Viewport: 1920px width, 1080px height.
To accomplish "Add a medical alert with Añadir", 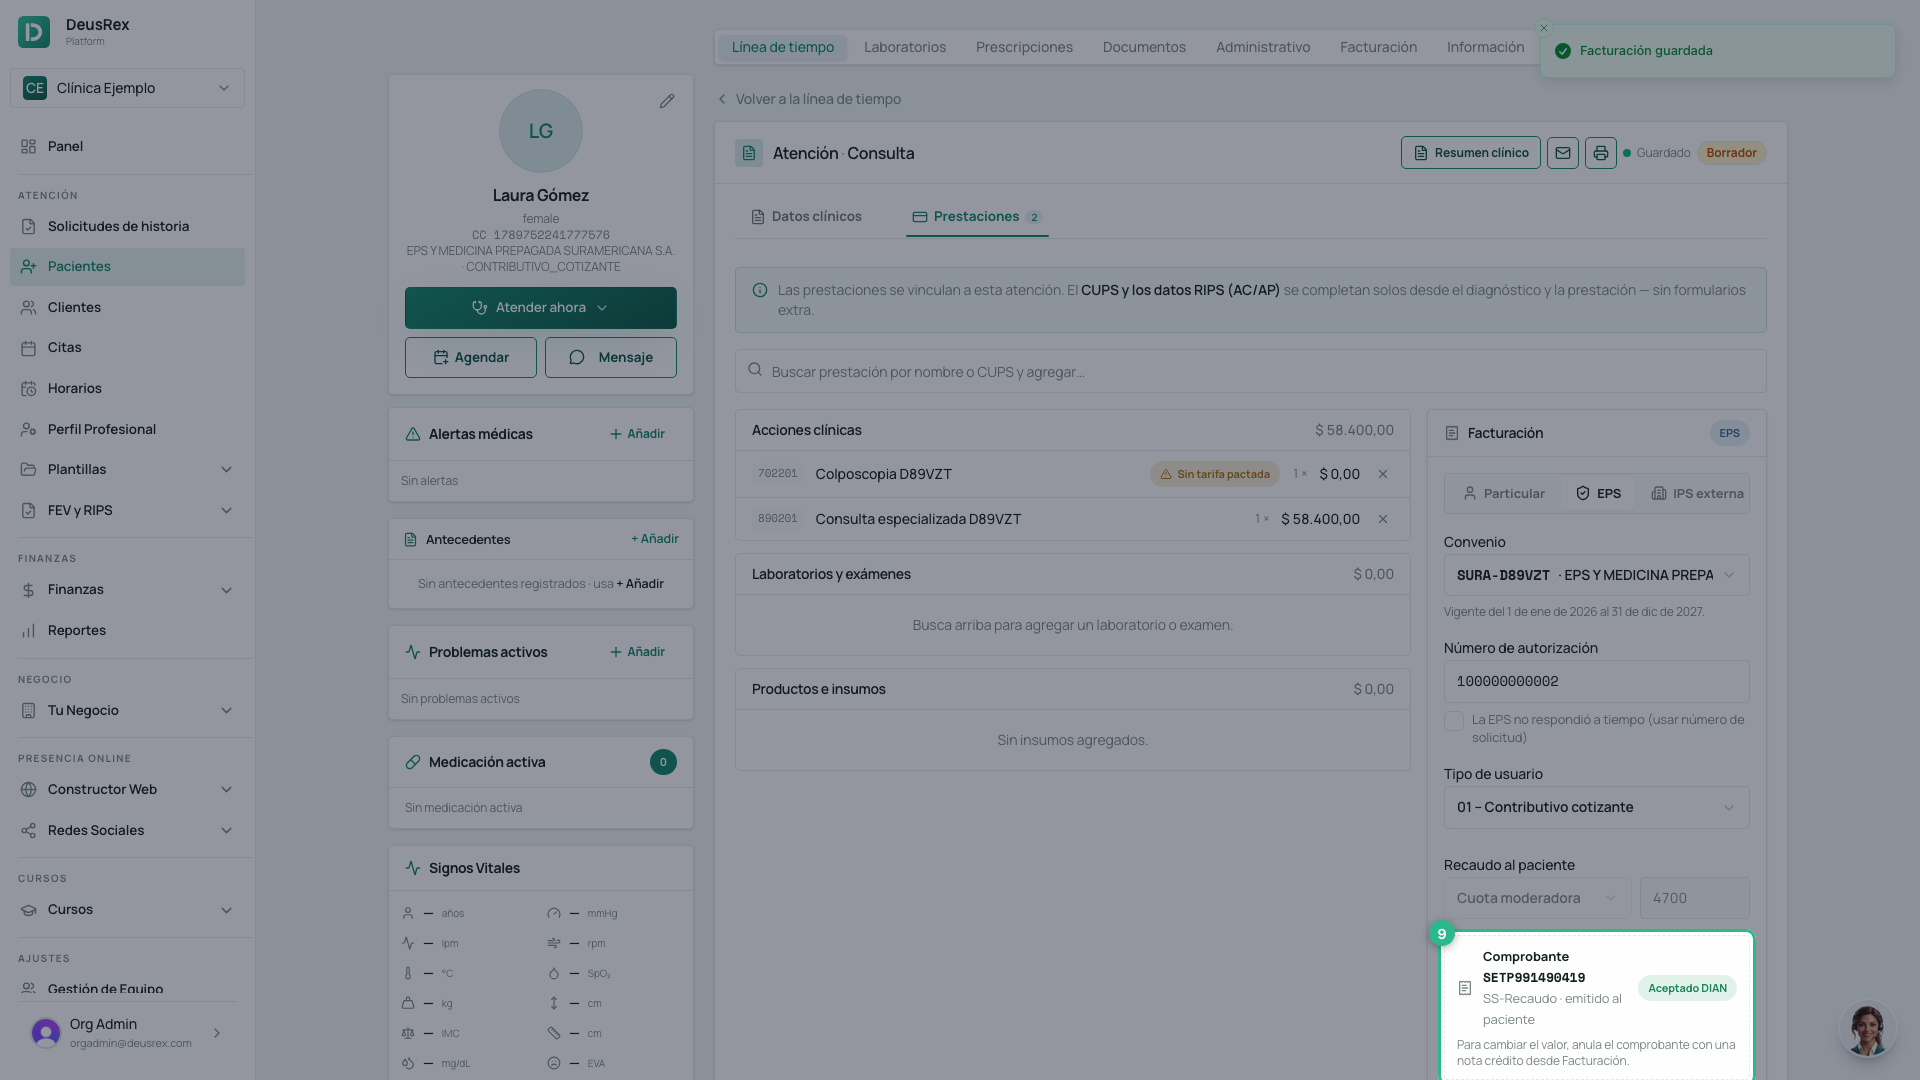I will tap(637, 434).
